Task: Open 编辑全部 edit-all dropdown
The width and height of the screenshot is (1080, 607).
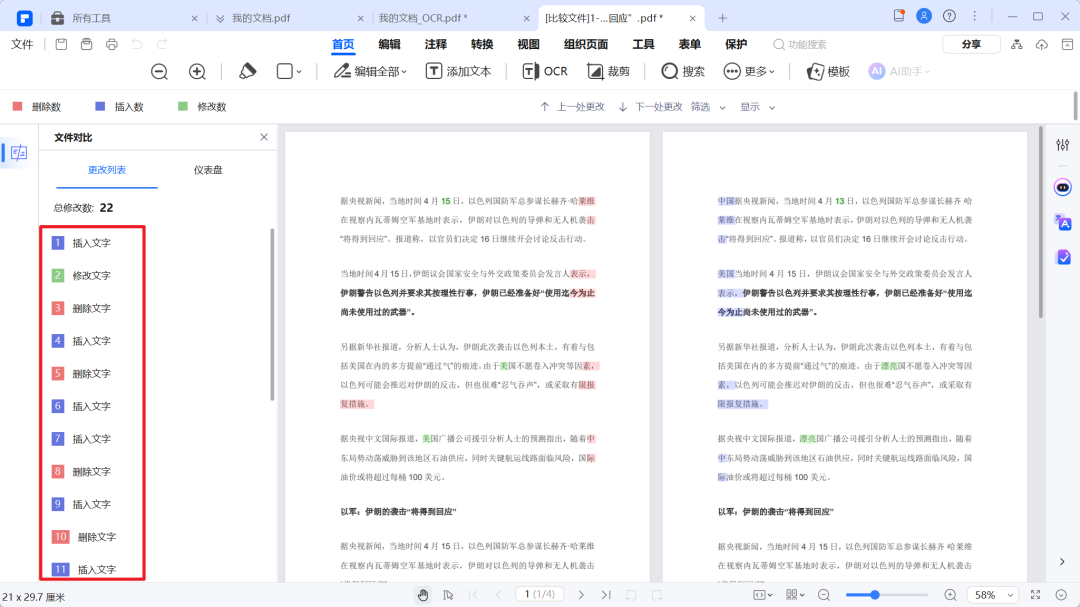Action: [370, 71]
